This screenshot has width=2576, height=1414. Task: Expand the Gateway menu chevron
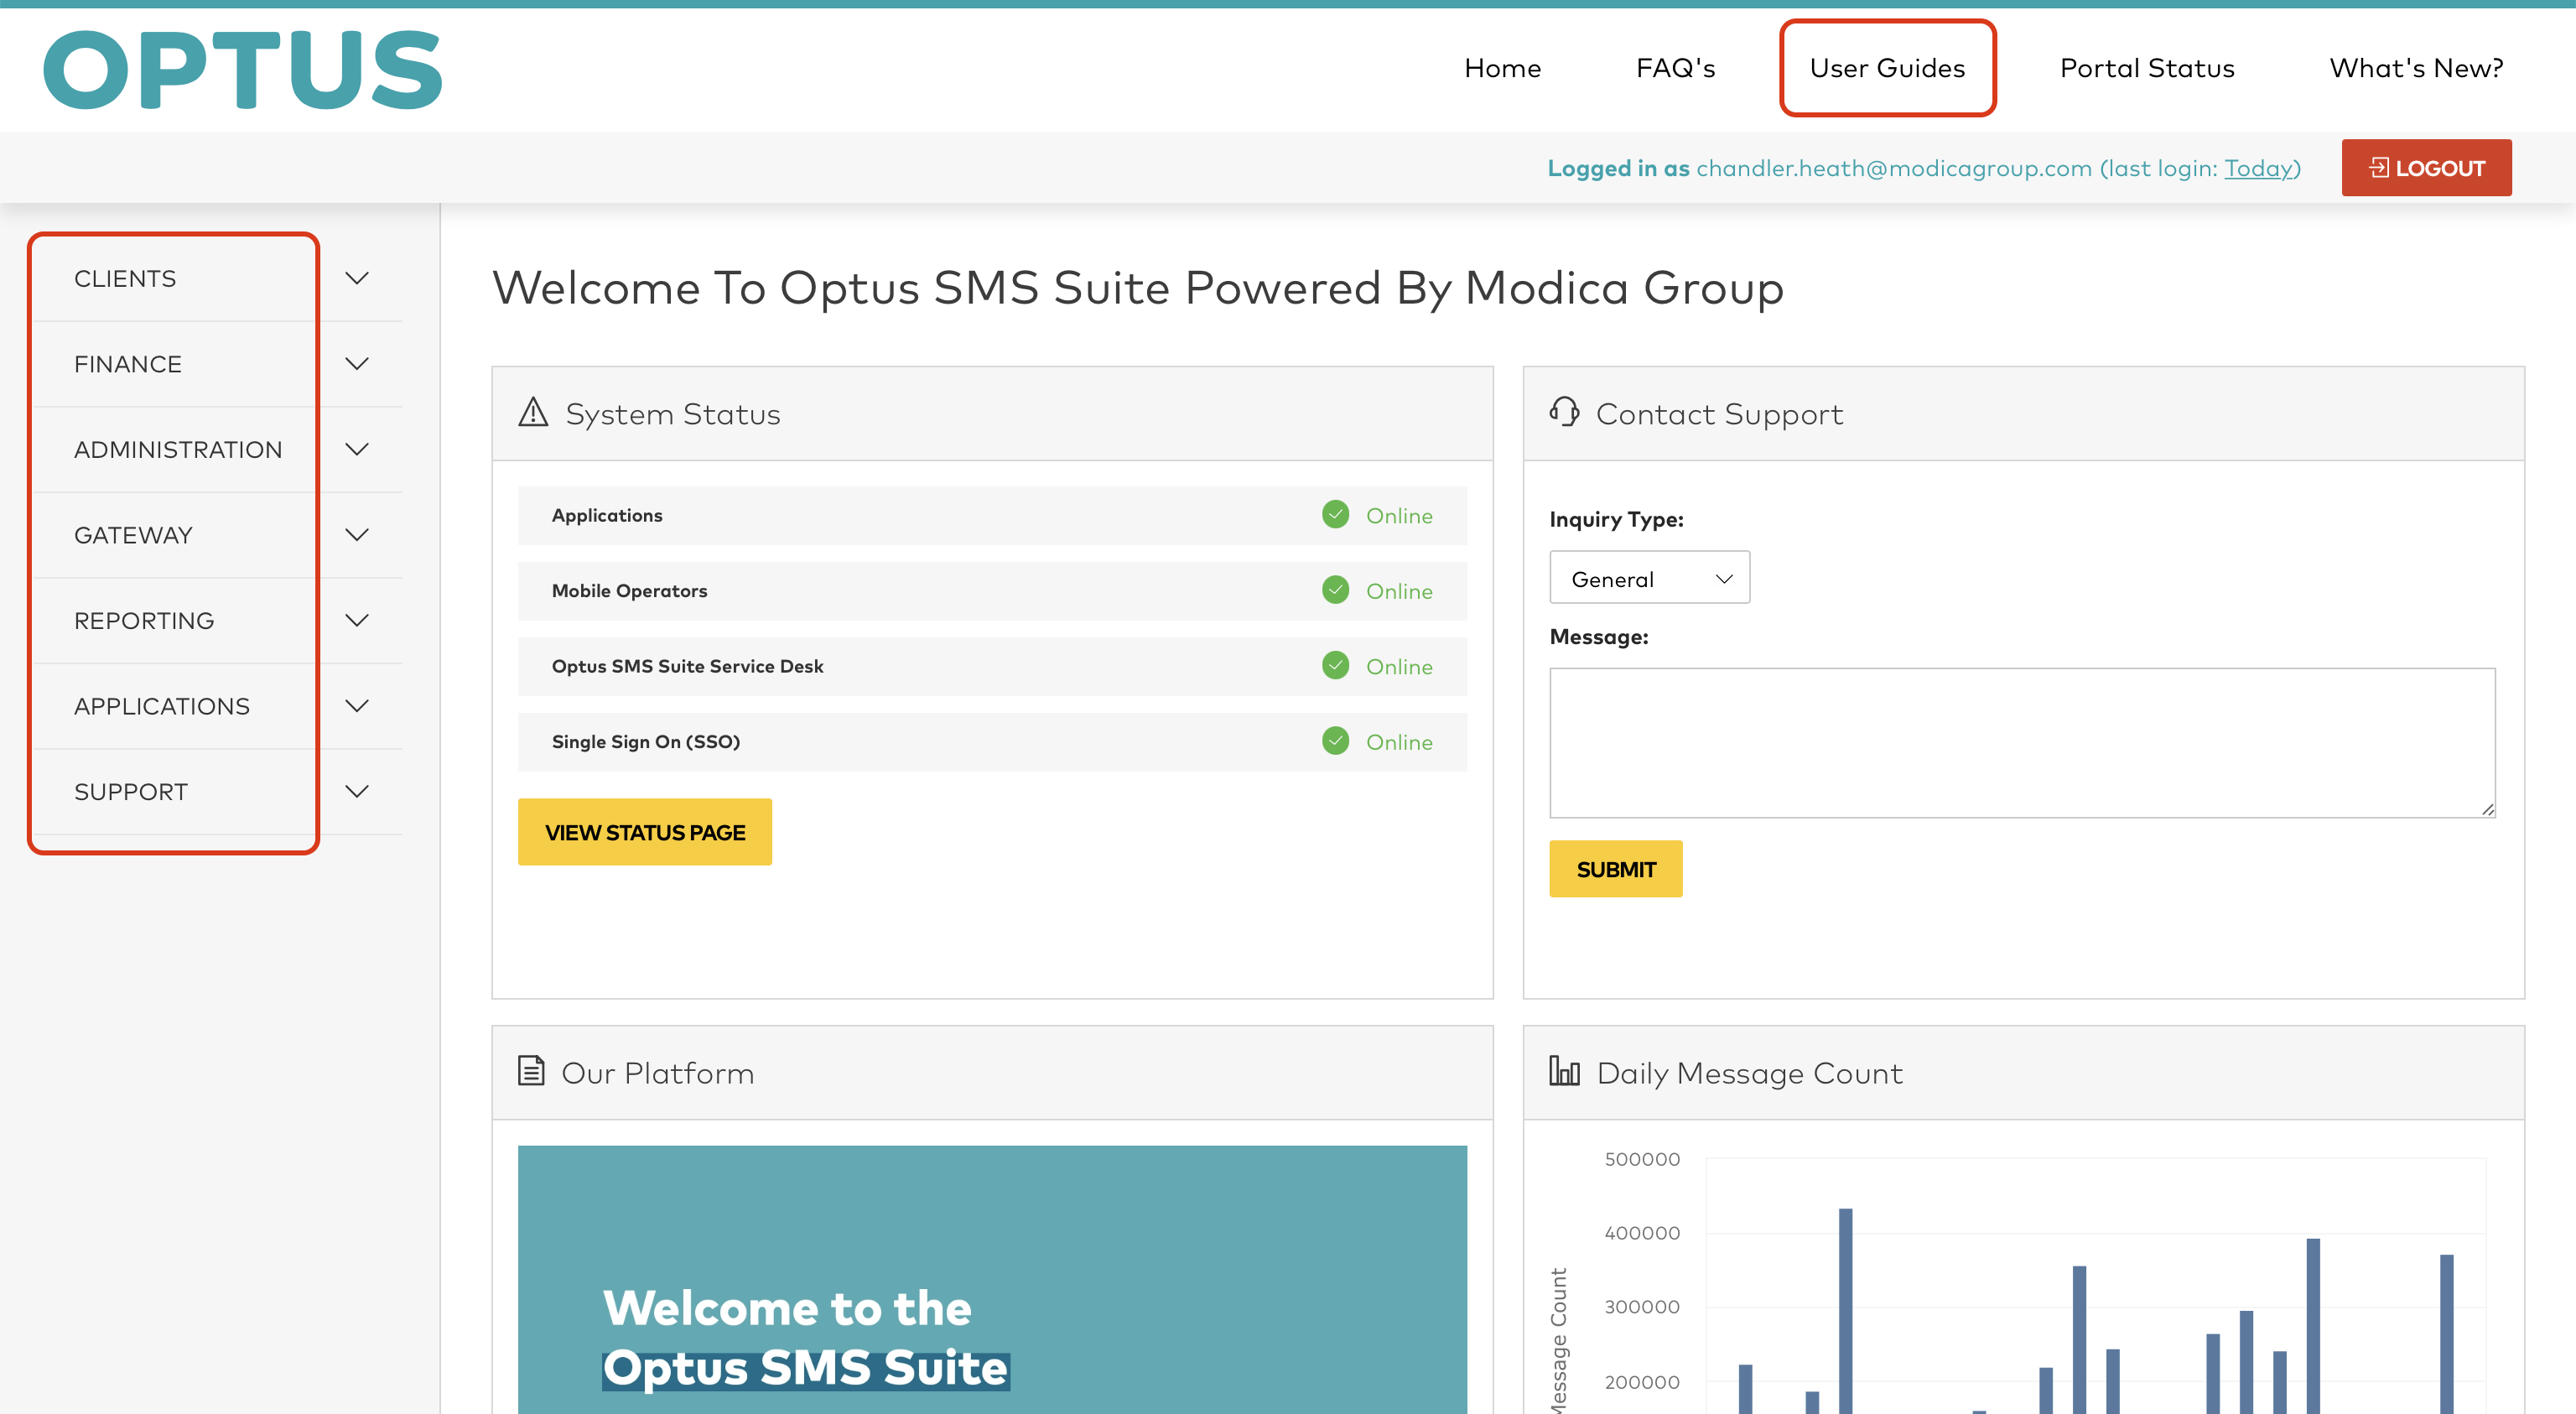(357, 535)
